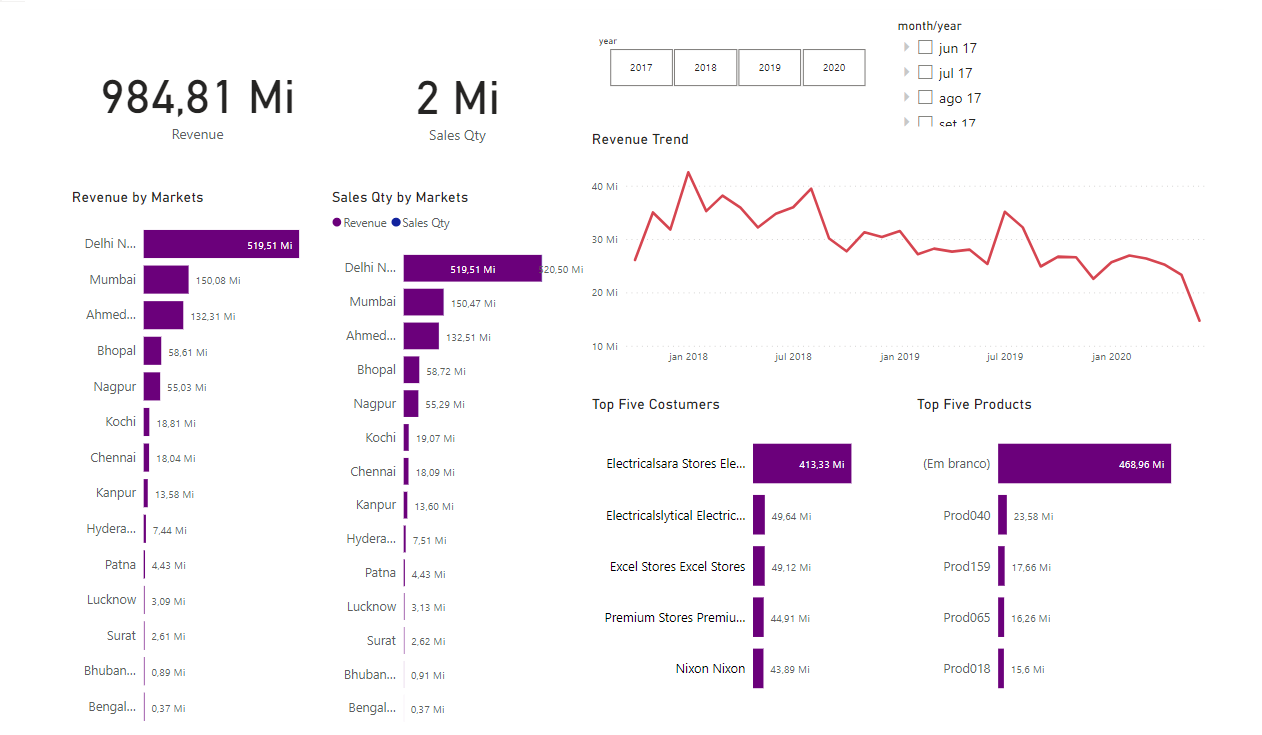Click the Nixon Nixon bar in Top Five Costumers
Screen dimensions: 1262x735
pyautogui.click(x=758, y=667)
